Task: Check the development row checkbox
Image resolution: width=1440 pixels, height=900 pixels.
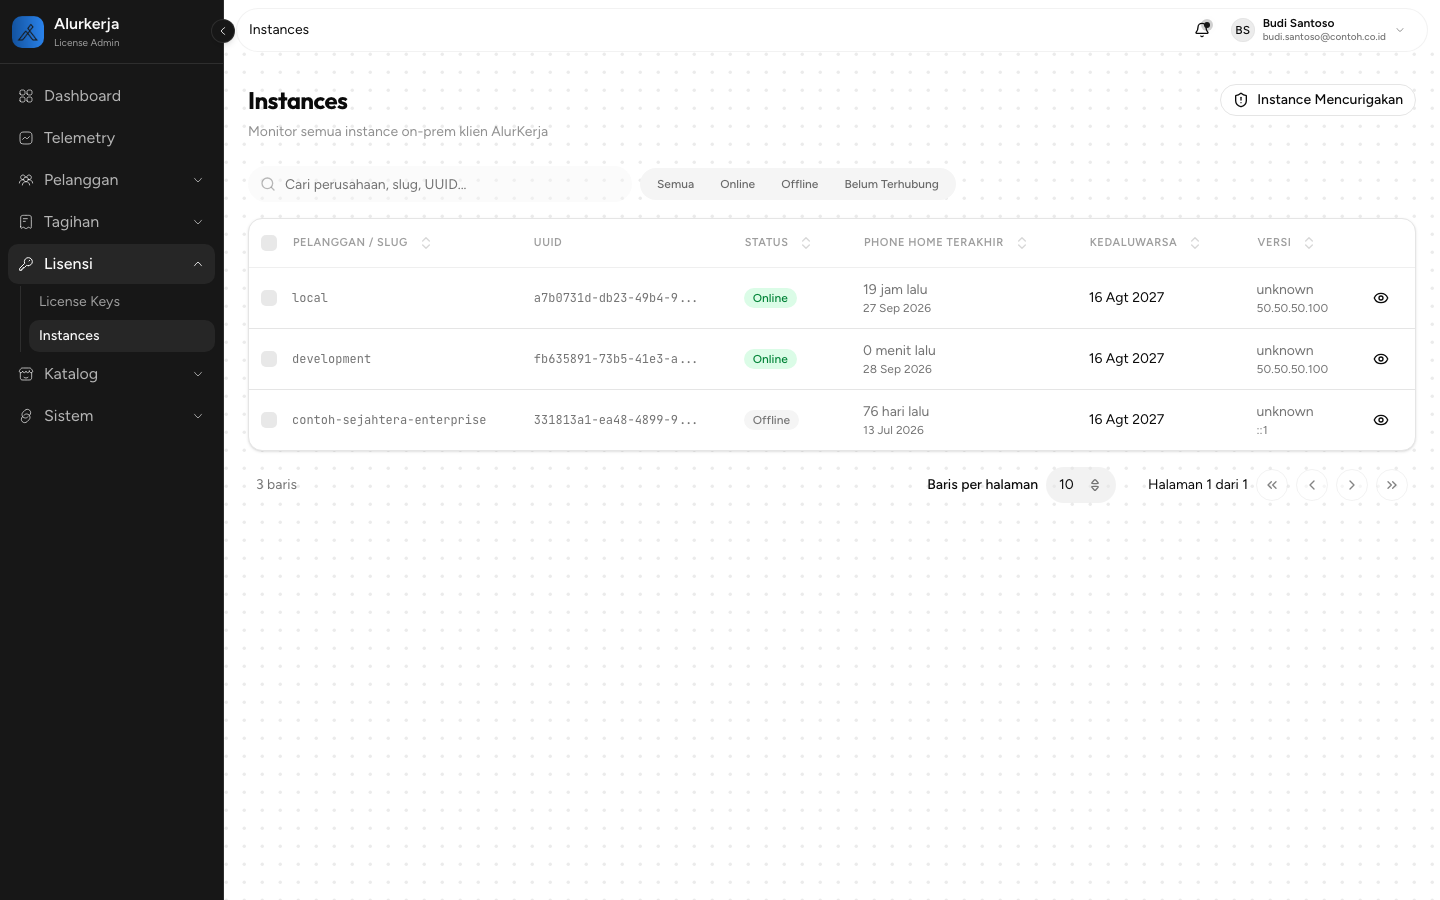Action: click(x=269, y=359)
